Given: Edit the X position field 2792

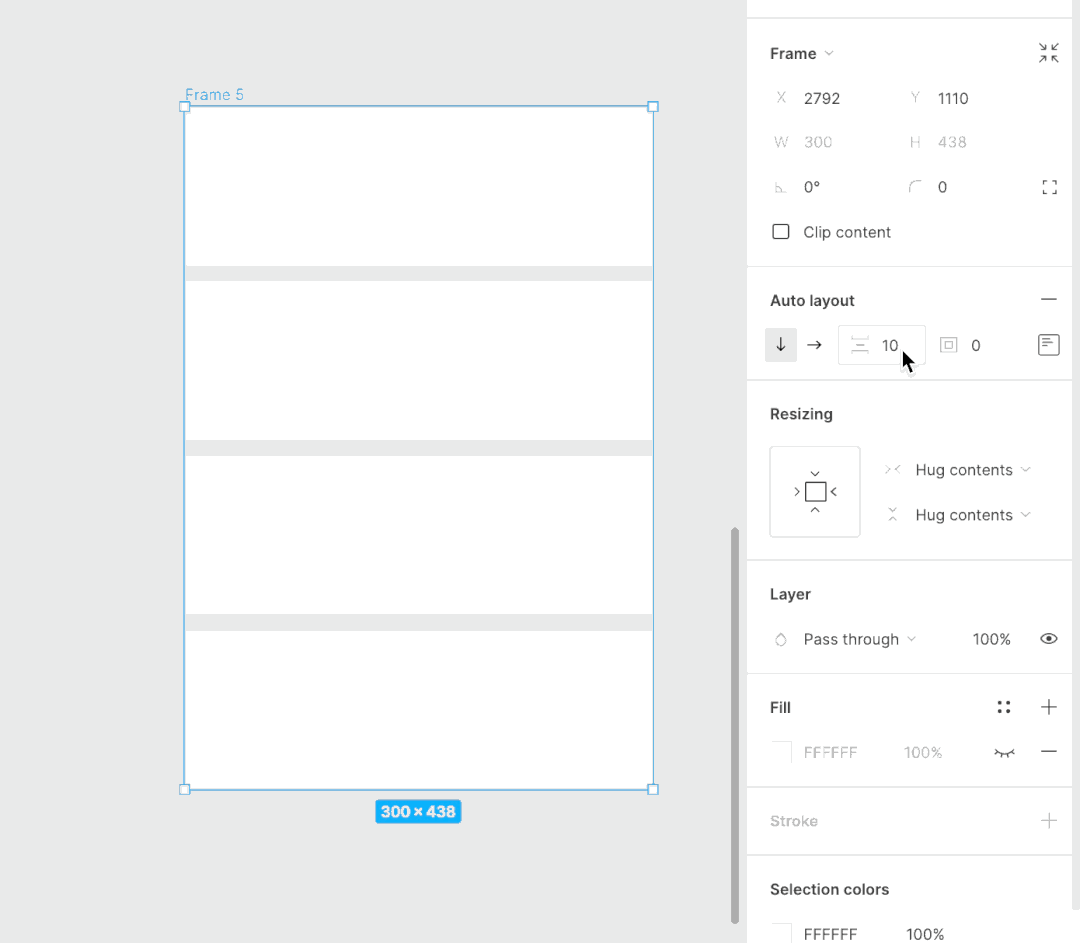Looking at the screenshot, I should (x=822, y=99).
